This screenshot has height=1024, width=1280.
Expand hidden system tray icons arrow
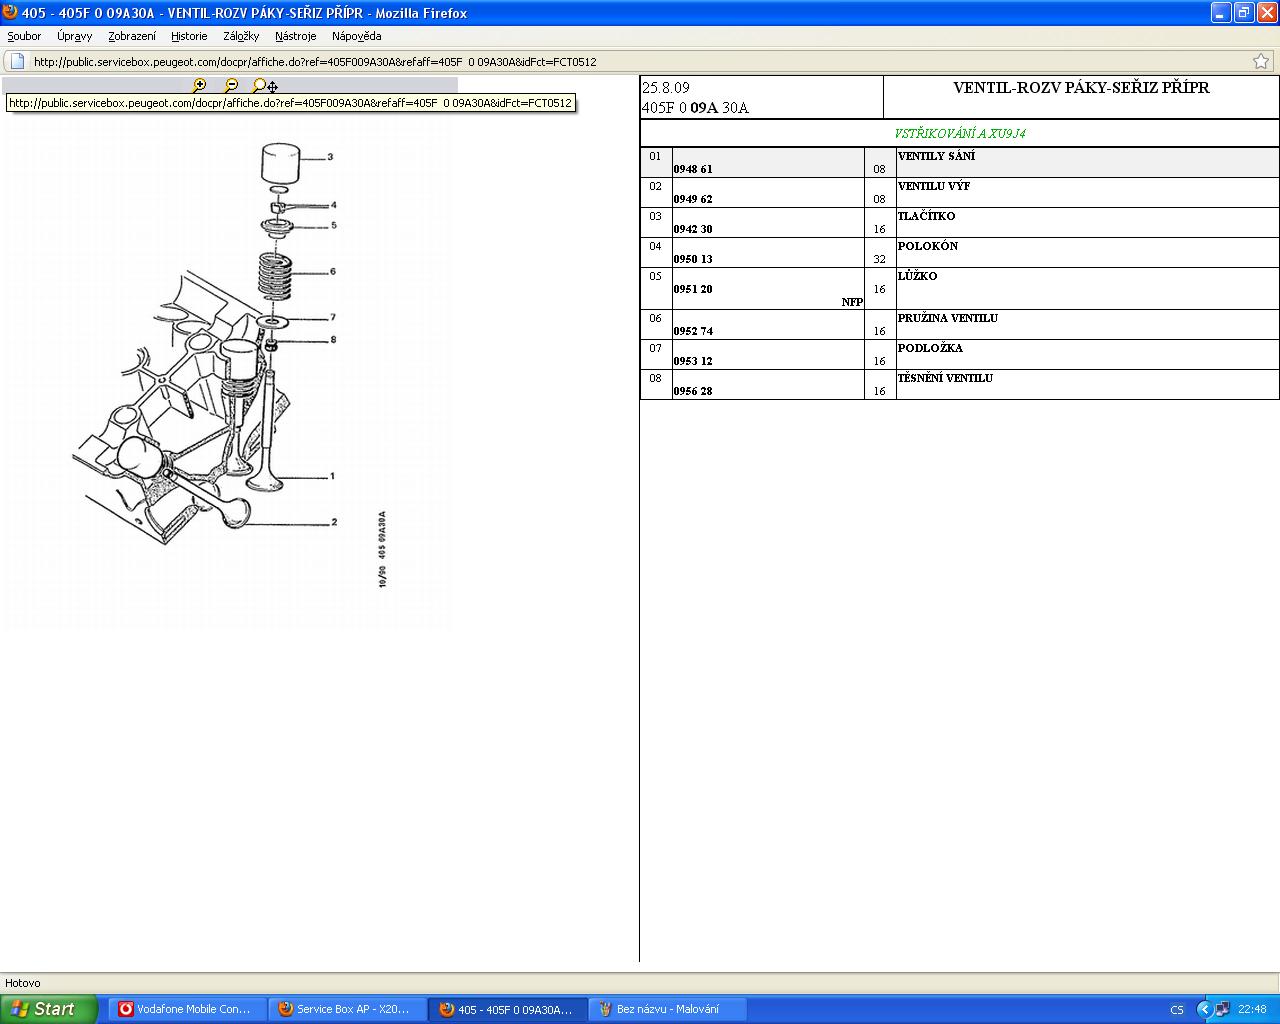[1204, 1009]
